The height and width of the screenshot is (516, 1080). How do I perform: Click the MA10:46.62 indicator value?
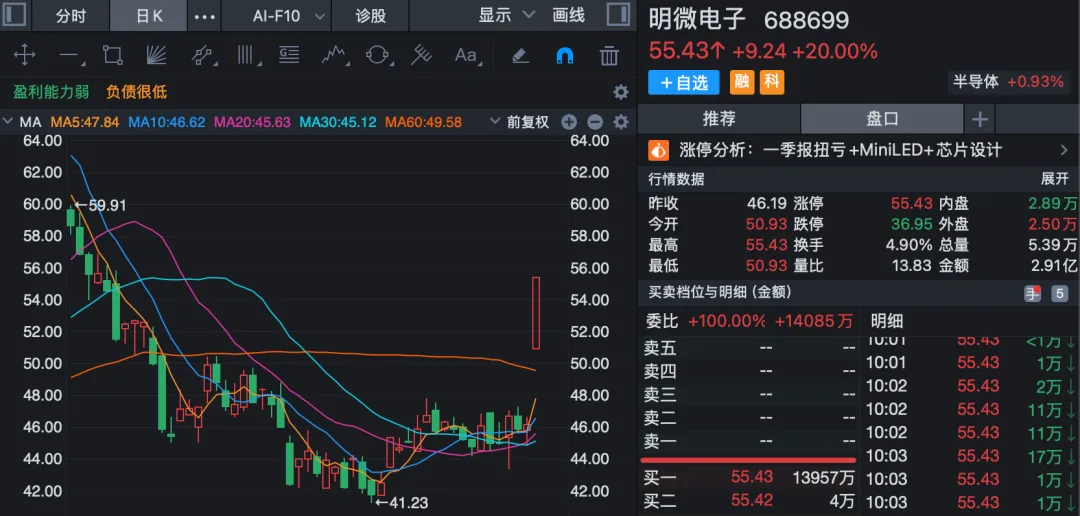pos(167,123)
